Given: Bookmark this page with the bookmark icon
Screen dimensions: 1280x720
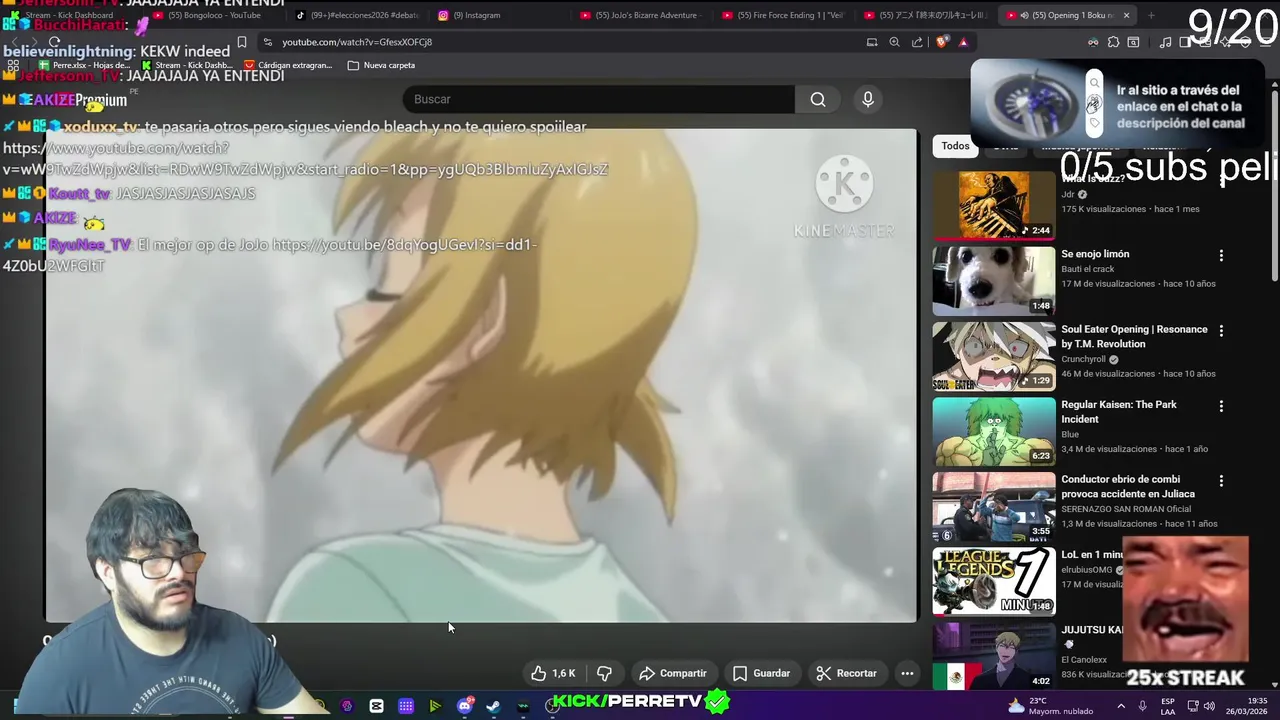Looking at the screenshot, I should (242, 42).
